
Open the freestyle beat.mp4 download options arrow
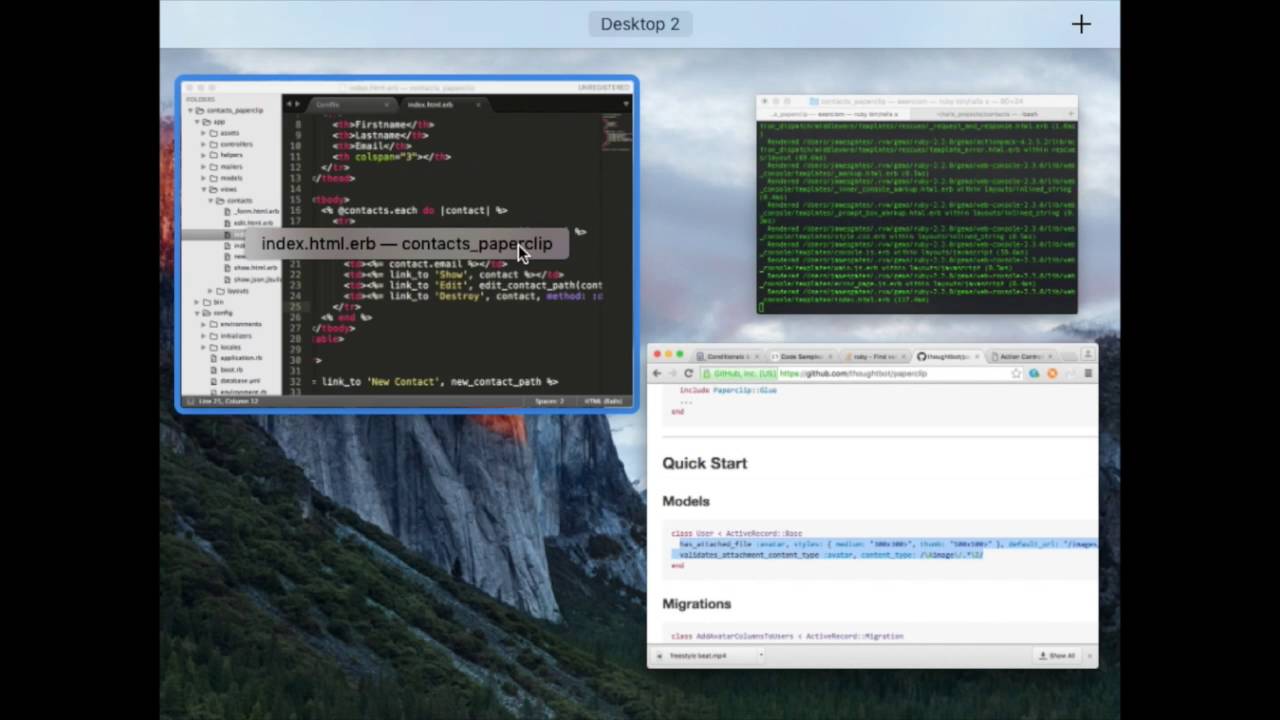761,655
